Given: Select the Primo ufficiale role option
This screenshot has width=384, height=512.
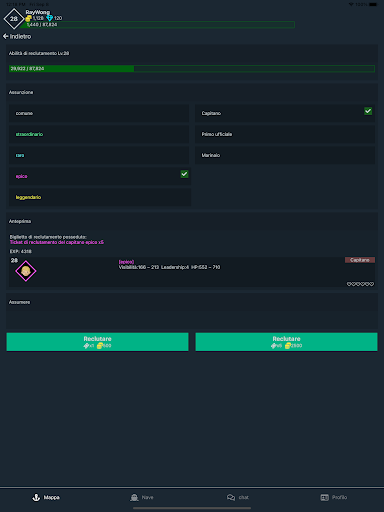Looking at the screenshot, I should 285,134.
